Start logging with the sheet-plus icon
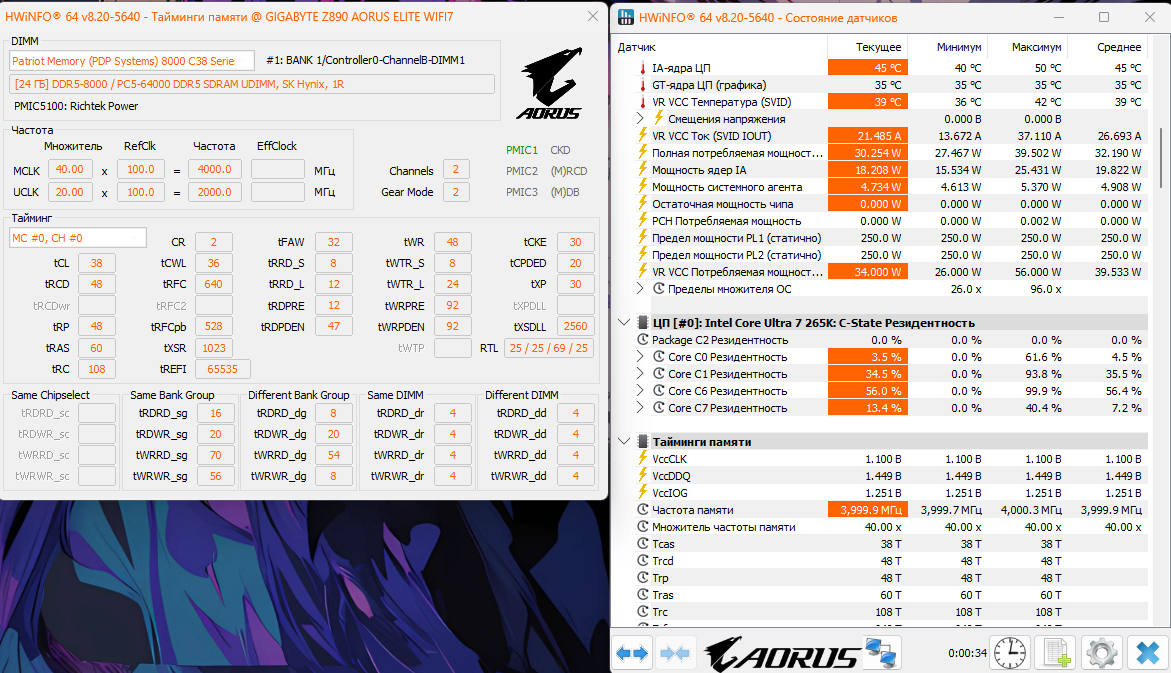The height and width of the screenshot is (673, 1171). click(x=1055, y=654)
